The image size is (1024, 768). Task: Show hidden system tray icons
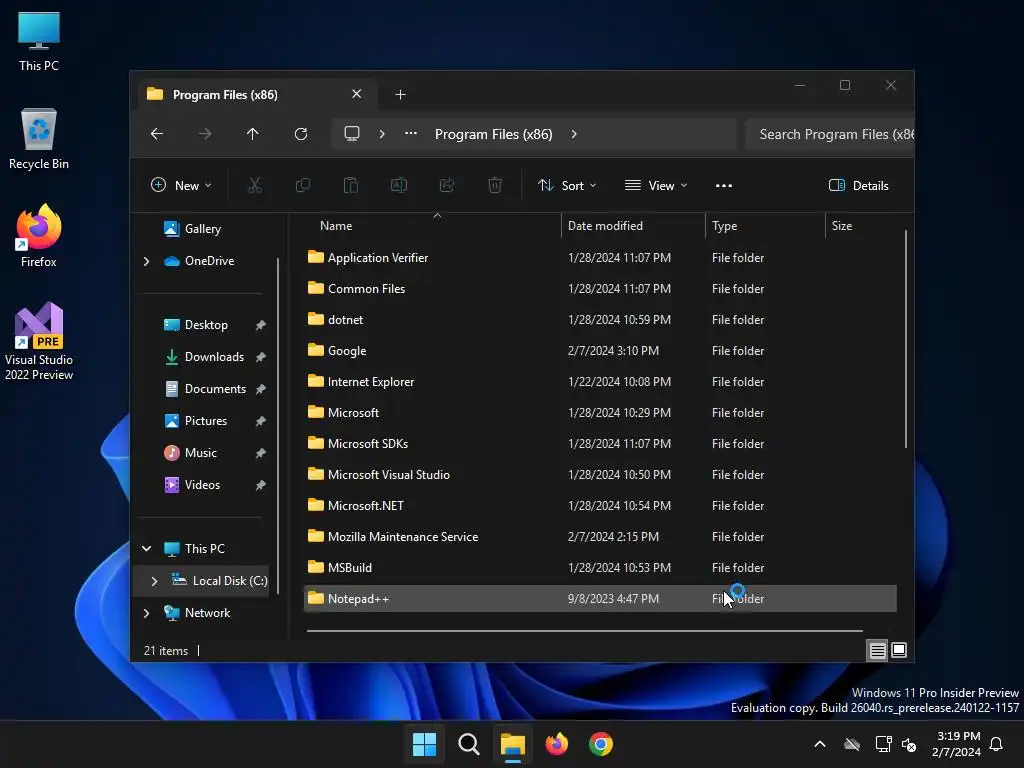tap(820, 744)
